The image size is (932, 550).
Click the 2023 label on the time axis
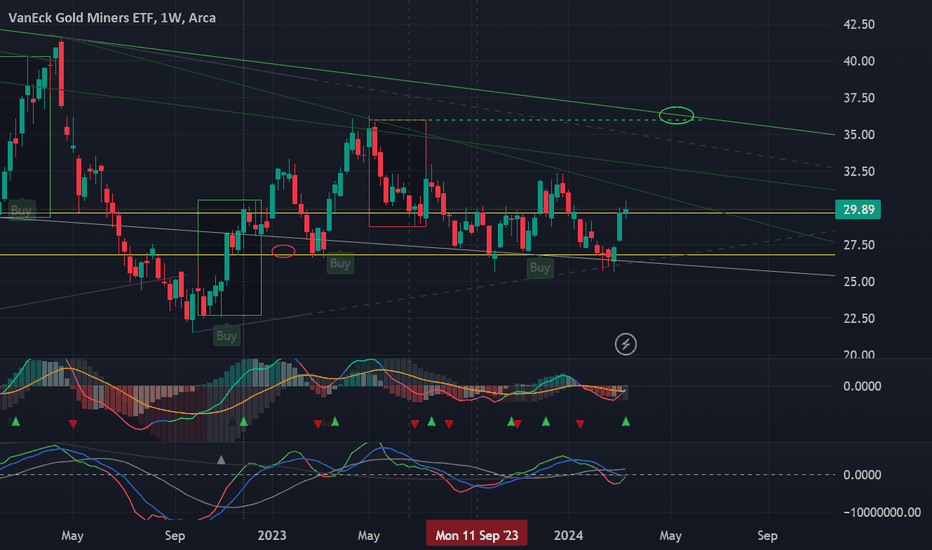272,536
